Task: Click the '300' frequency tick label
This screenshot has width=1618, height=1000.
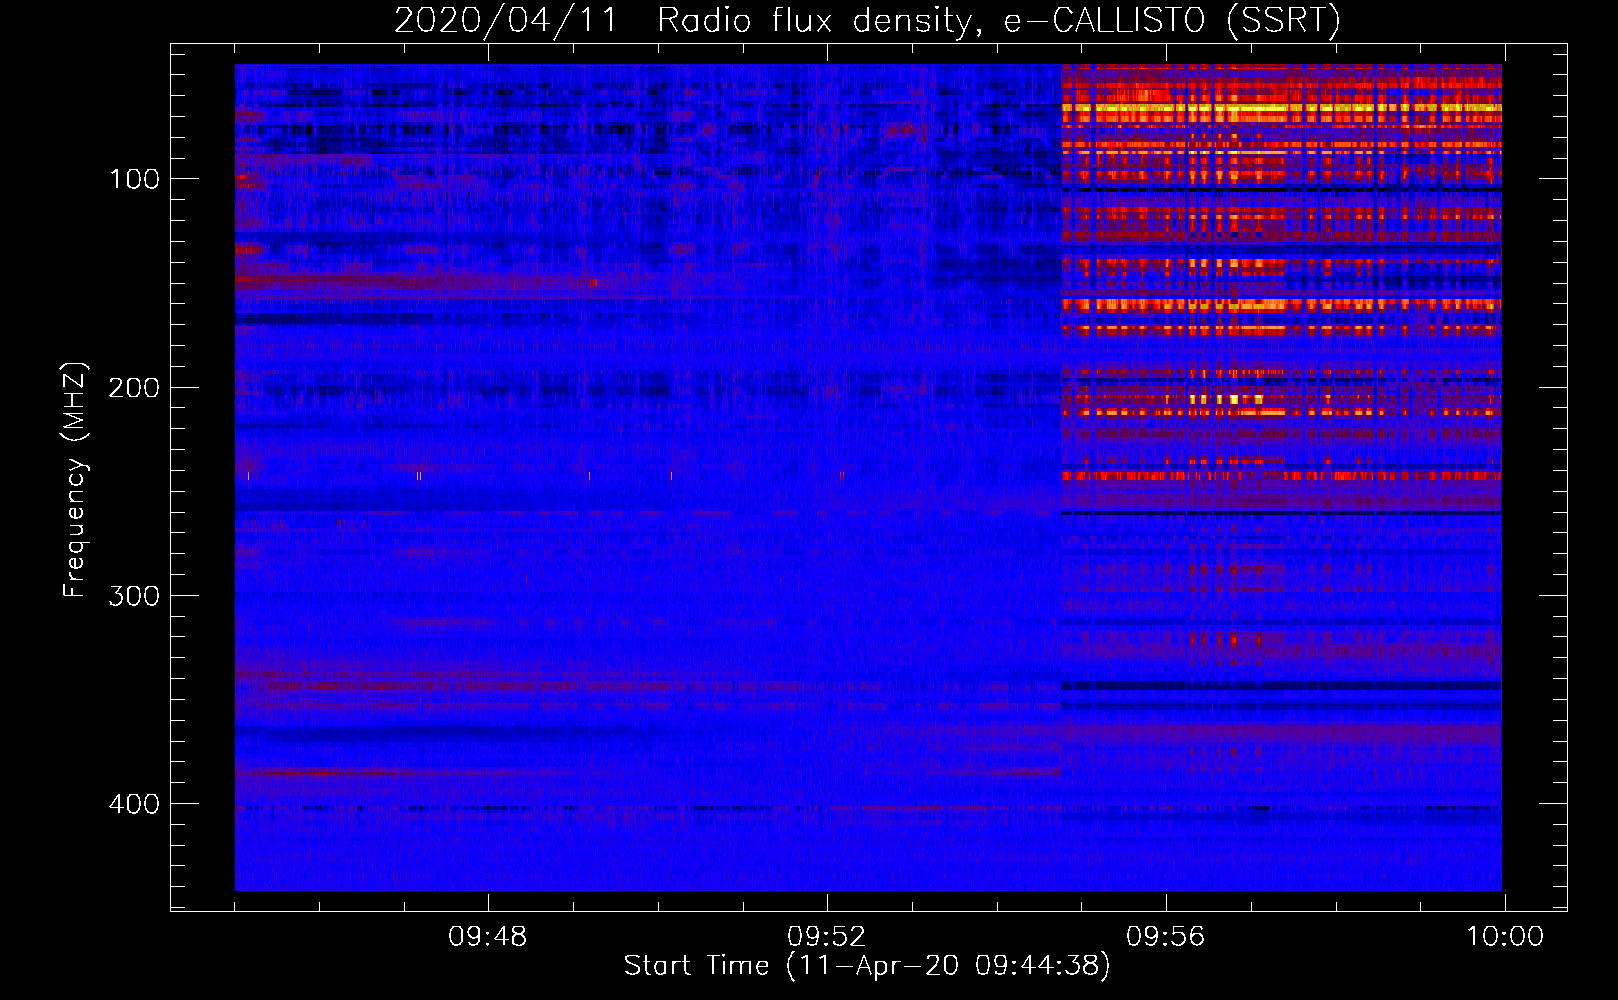Action: [134, 596]
